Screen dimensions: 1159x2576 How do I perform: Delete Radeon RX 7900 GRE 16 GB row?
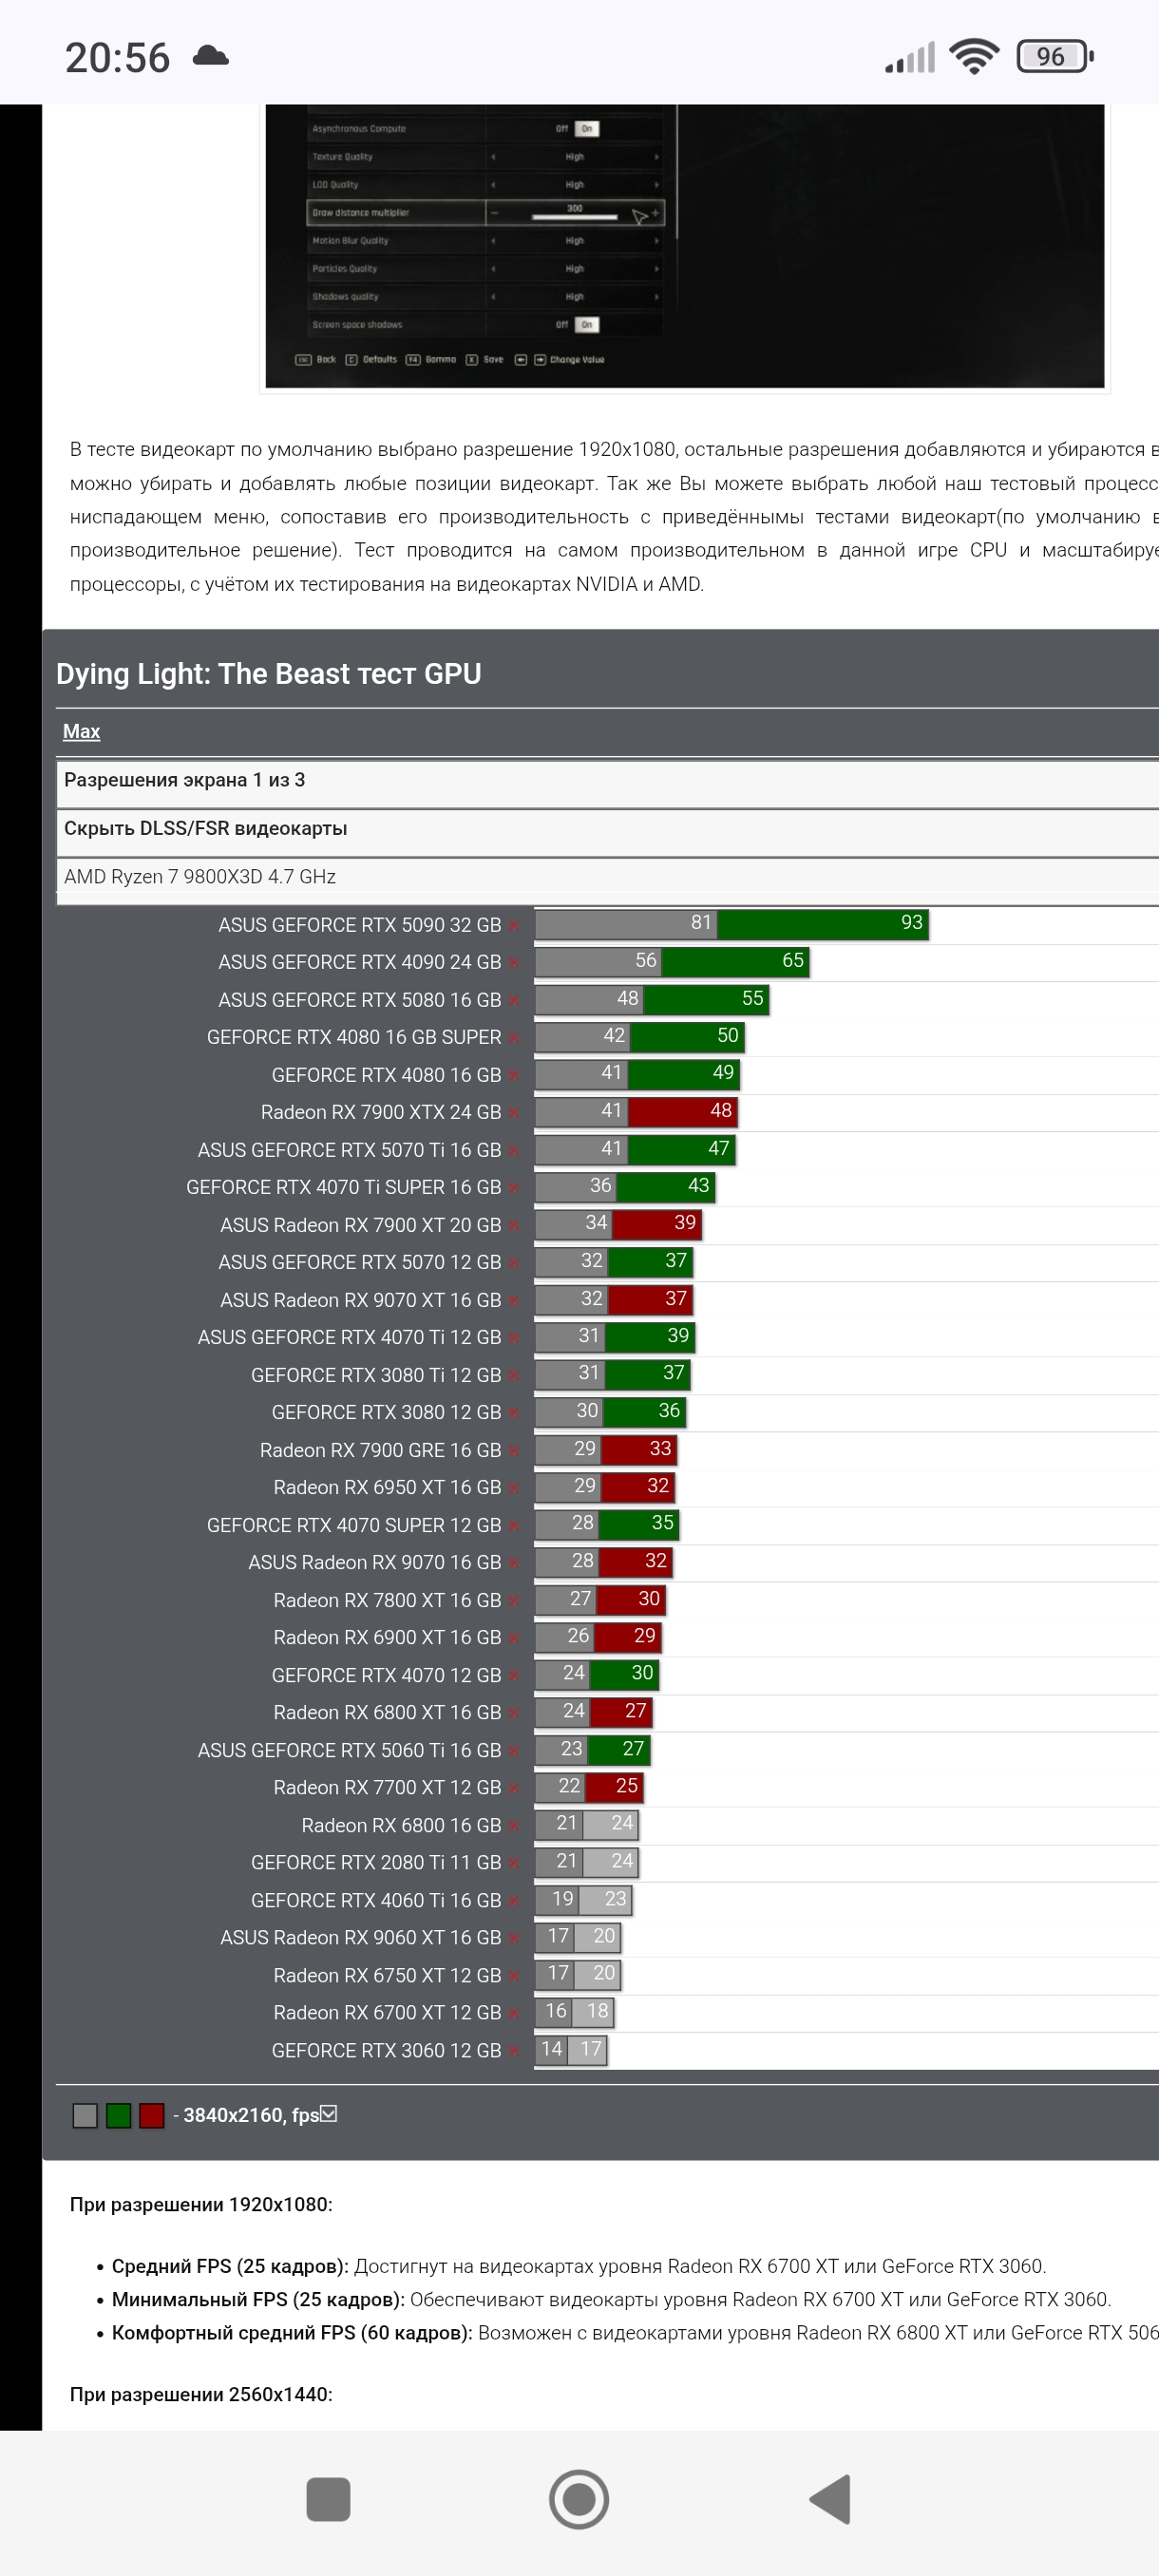(x=514, y=1451)
